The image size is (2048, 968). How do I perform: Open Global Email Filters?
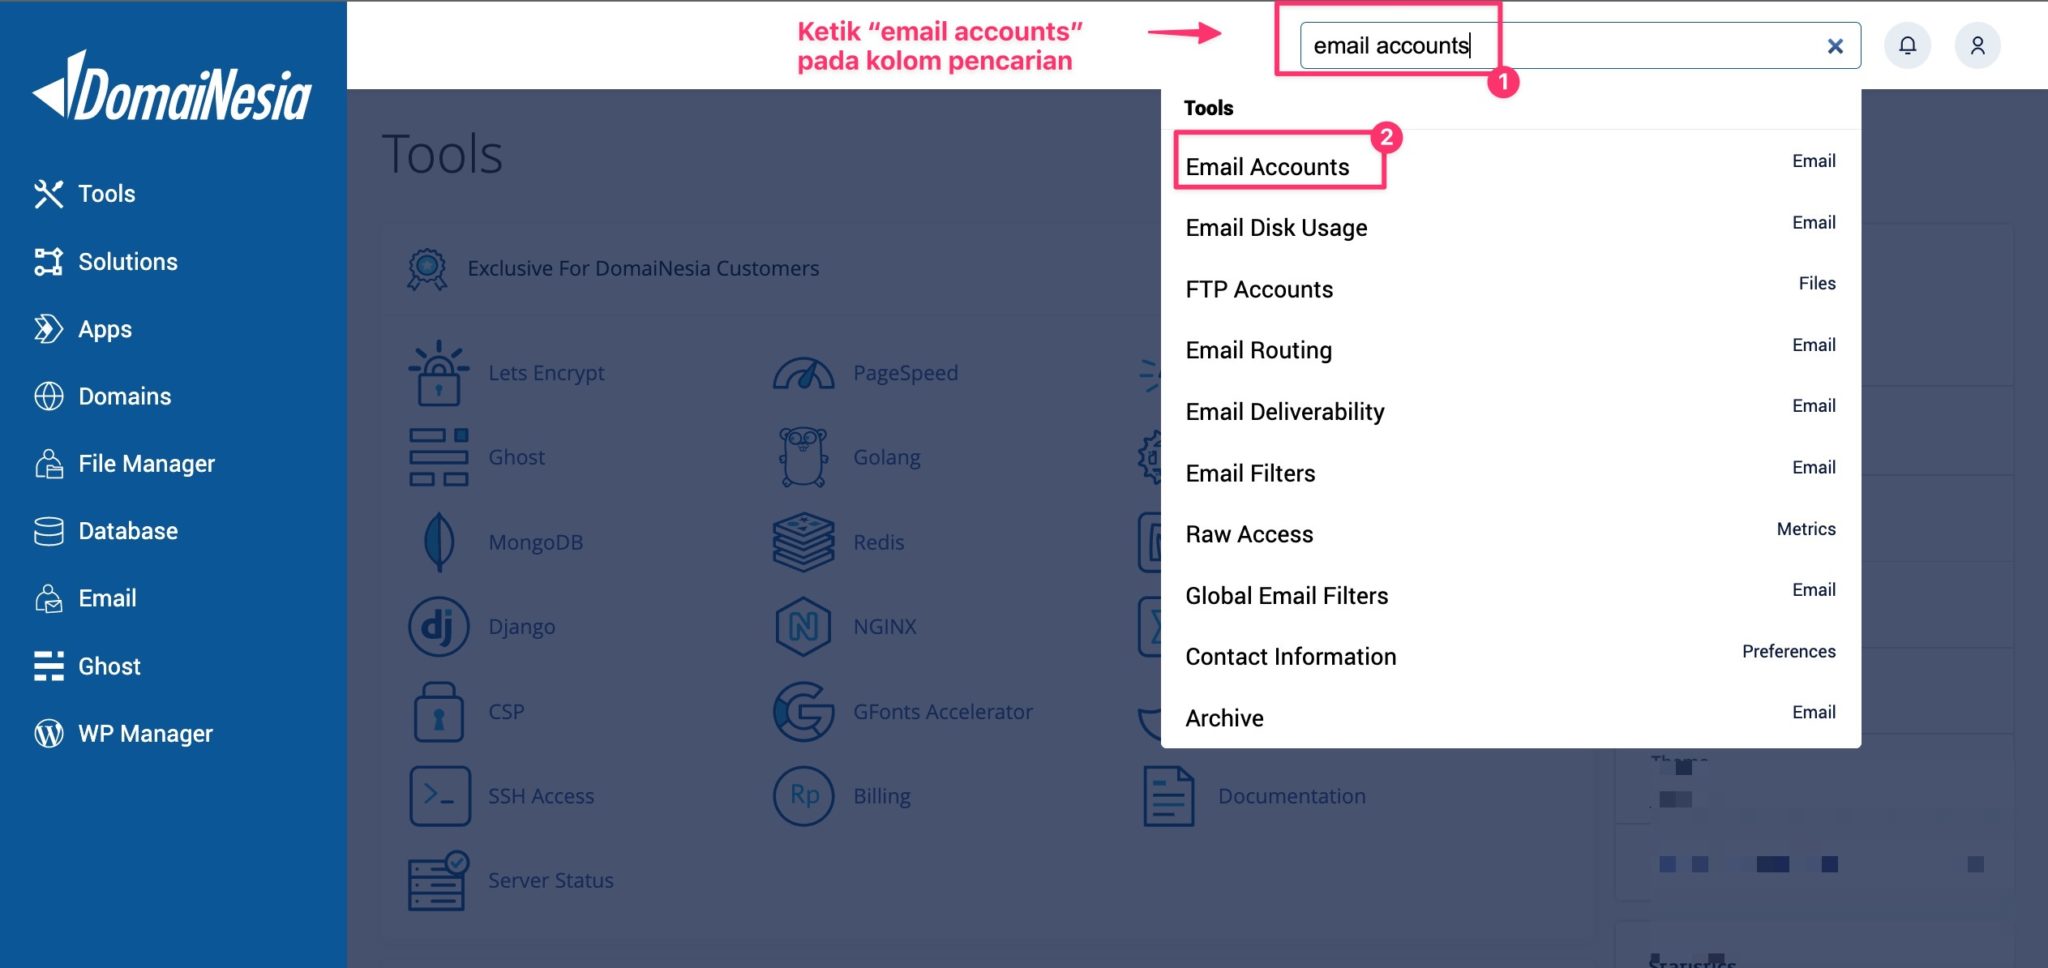[x=1286, y=595]
